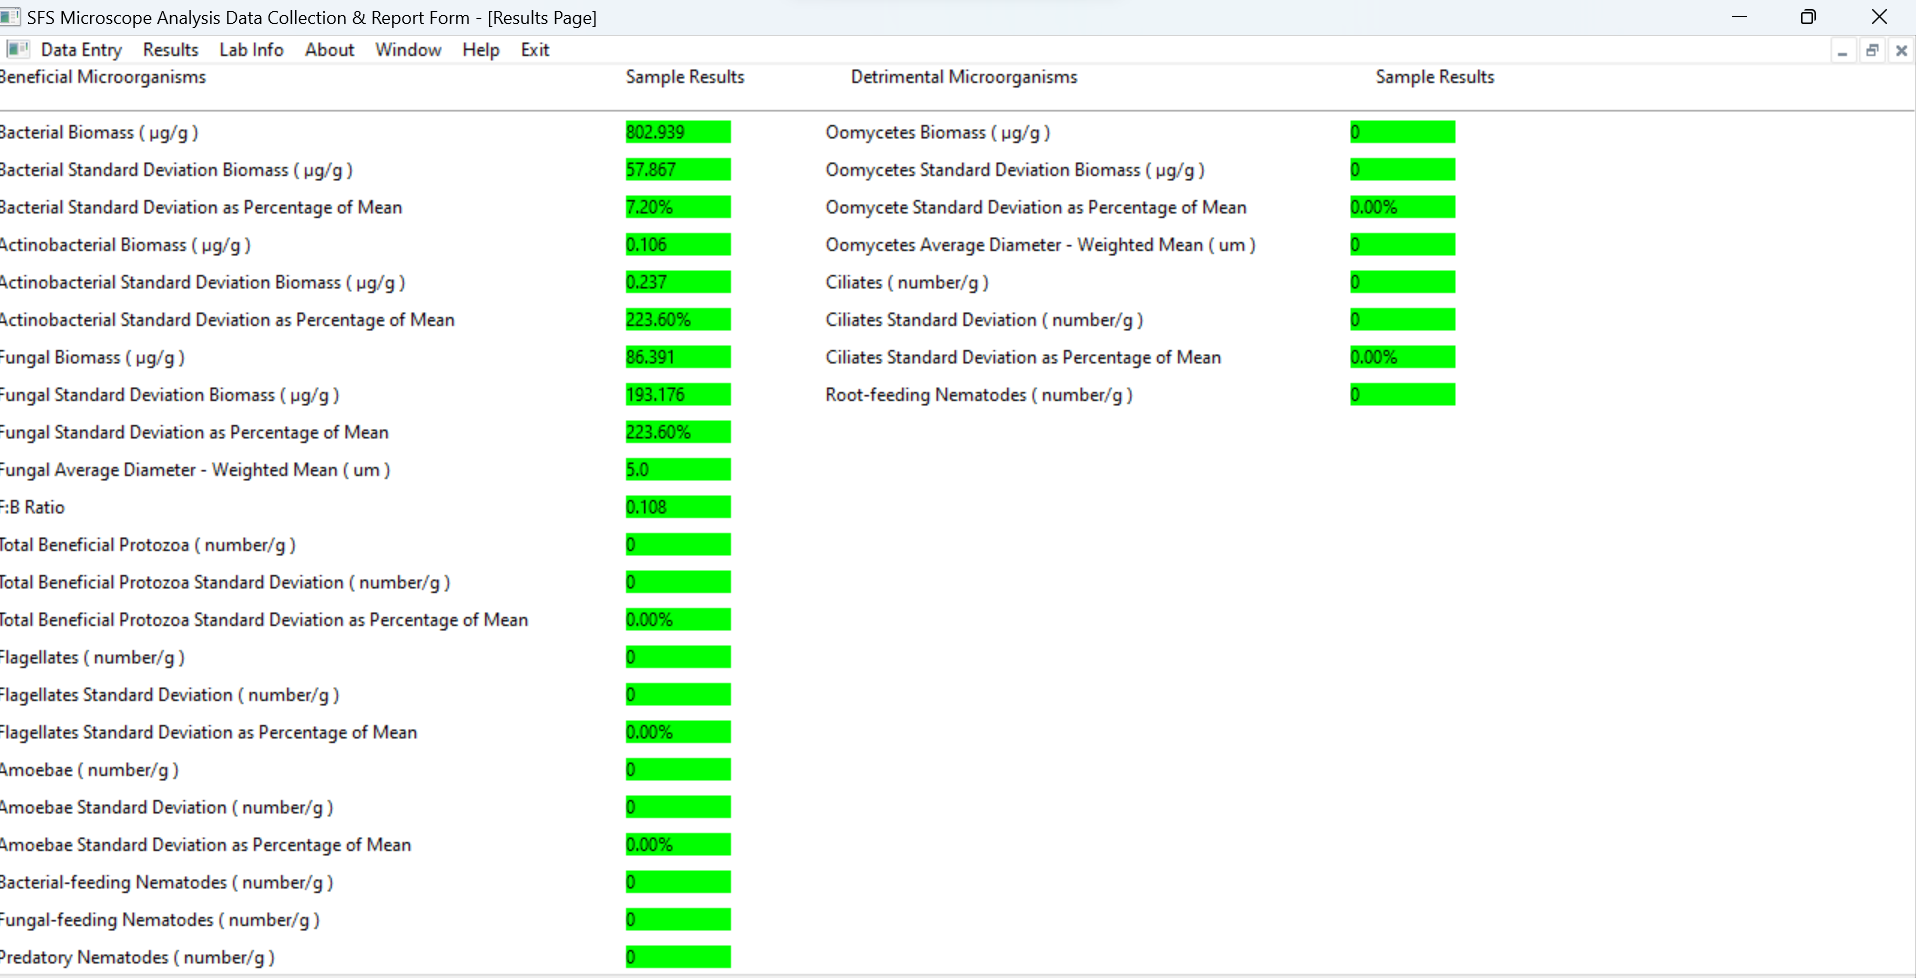This screenshot has width=1916, height=978.
Task: Minimize the main application window
Action: (x=1739, y=17)
